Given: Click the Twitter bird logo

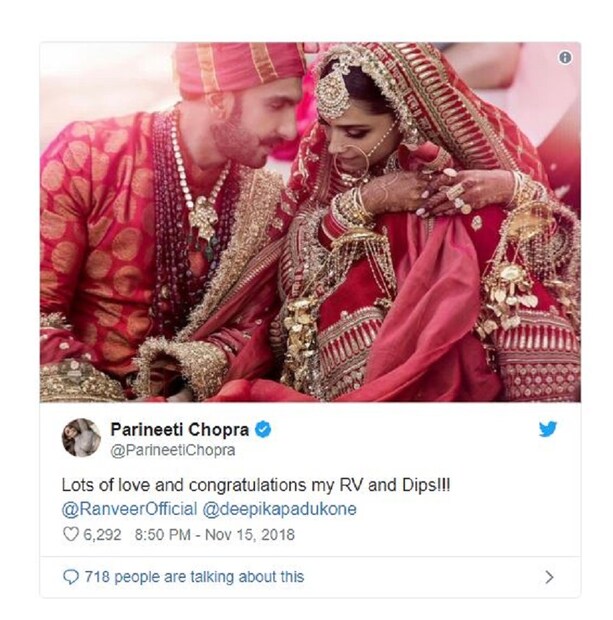Looking at the screenshot, I should (x=548, y=431).
